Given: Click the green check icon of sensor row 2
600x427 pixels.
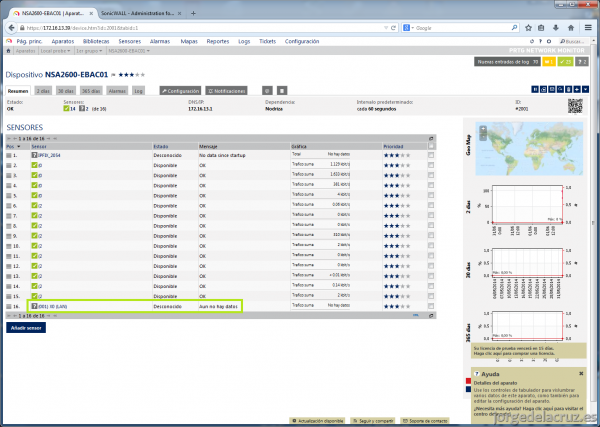Looking at the screenshot, I should pyautogui.click(x=34, y=165).
